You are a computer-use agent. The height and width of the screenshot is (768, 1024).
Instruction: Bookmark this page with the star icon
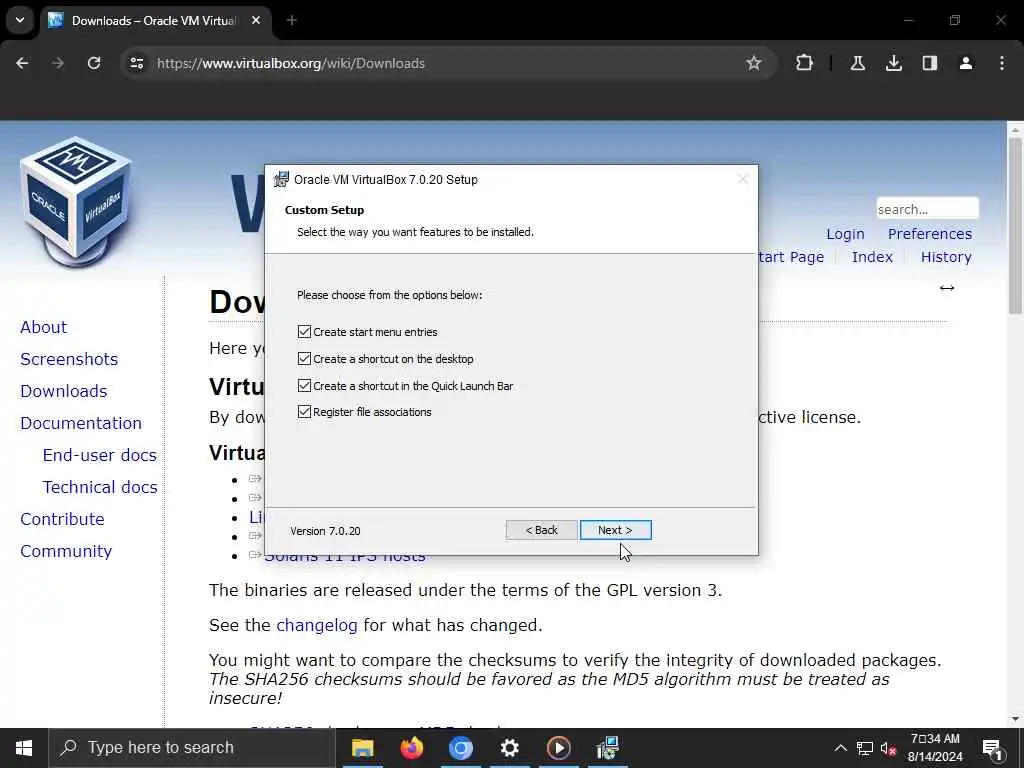[x=754, y=63]
